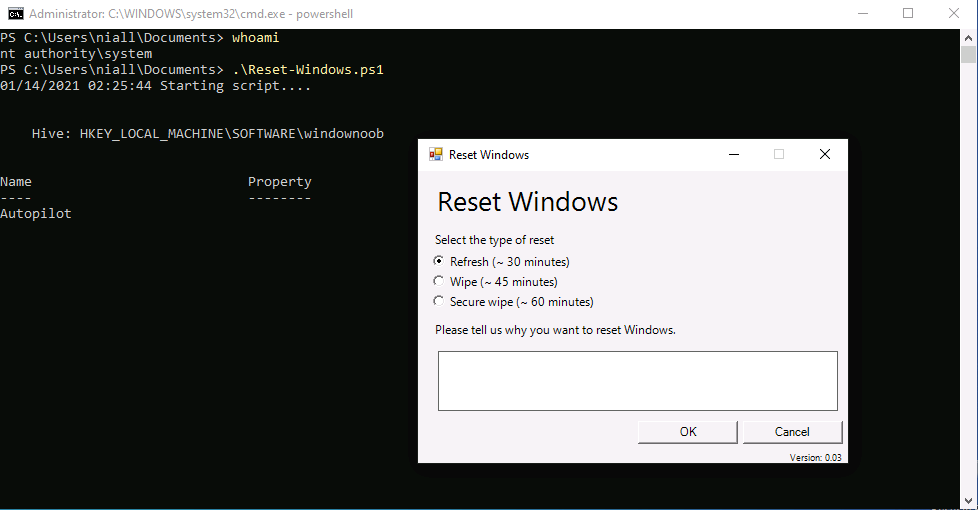Image resolution: width=978 pixels, height=510 pixels.
Task: Click the 'whoami' command text
Action: pos(256,37)
